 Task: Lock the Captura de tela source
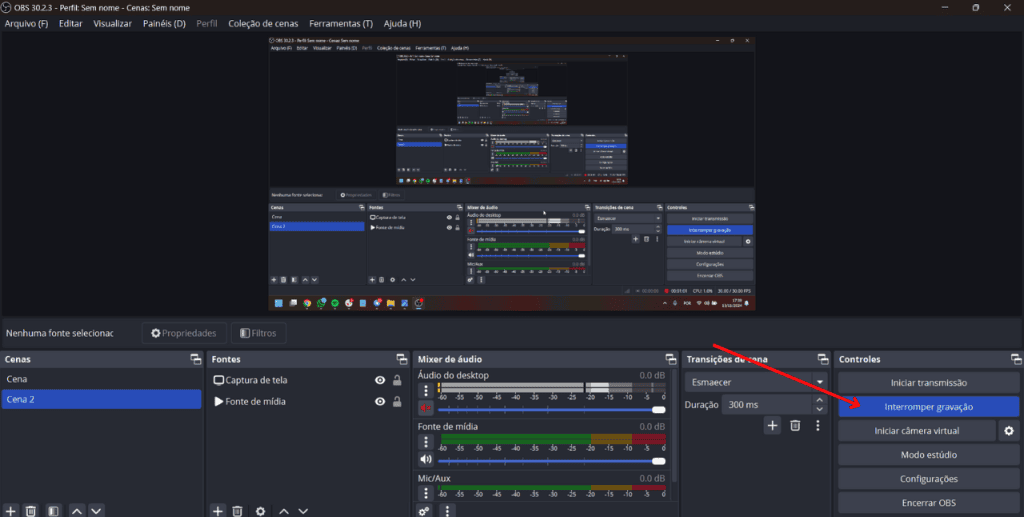[x=396, y=380]
